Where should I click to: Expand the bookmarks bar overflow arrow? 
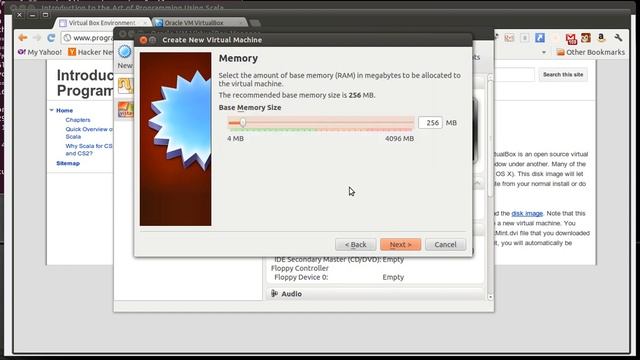click(544, 52)
